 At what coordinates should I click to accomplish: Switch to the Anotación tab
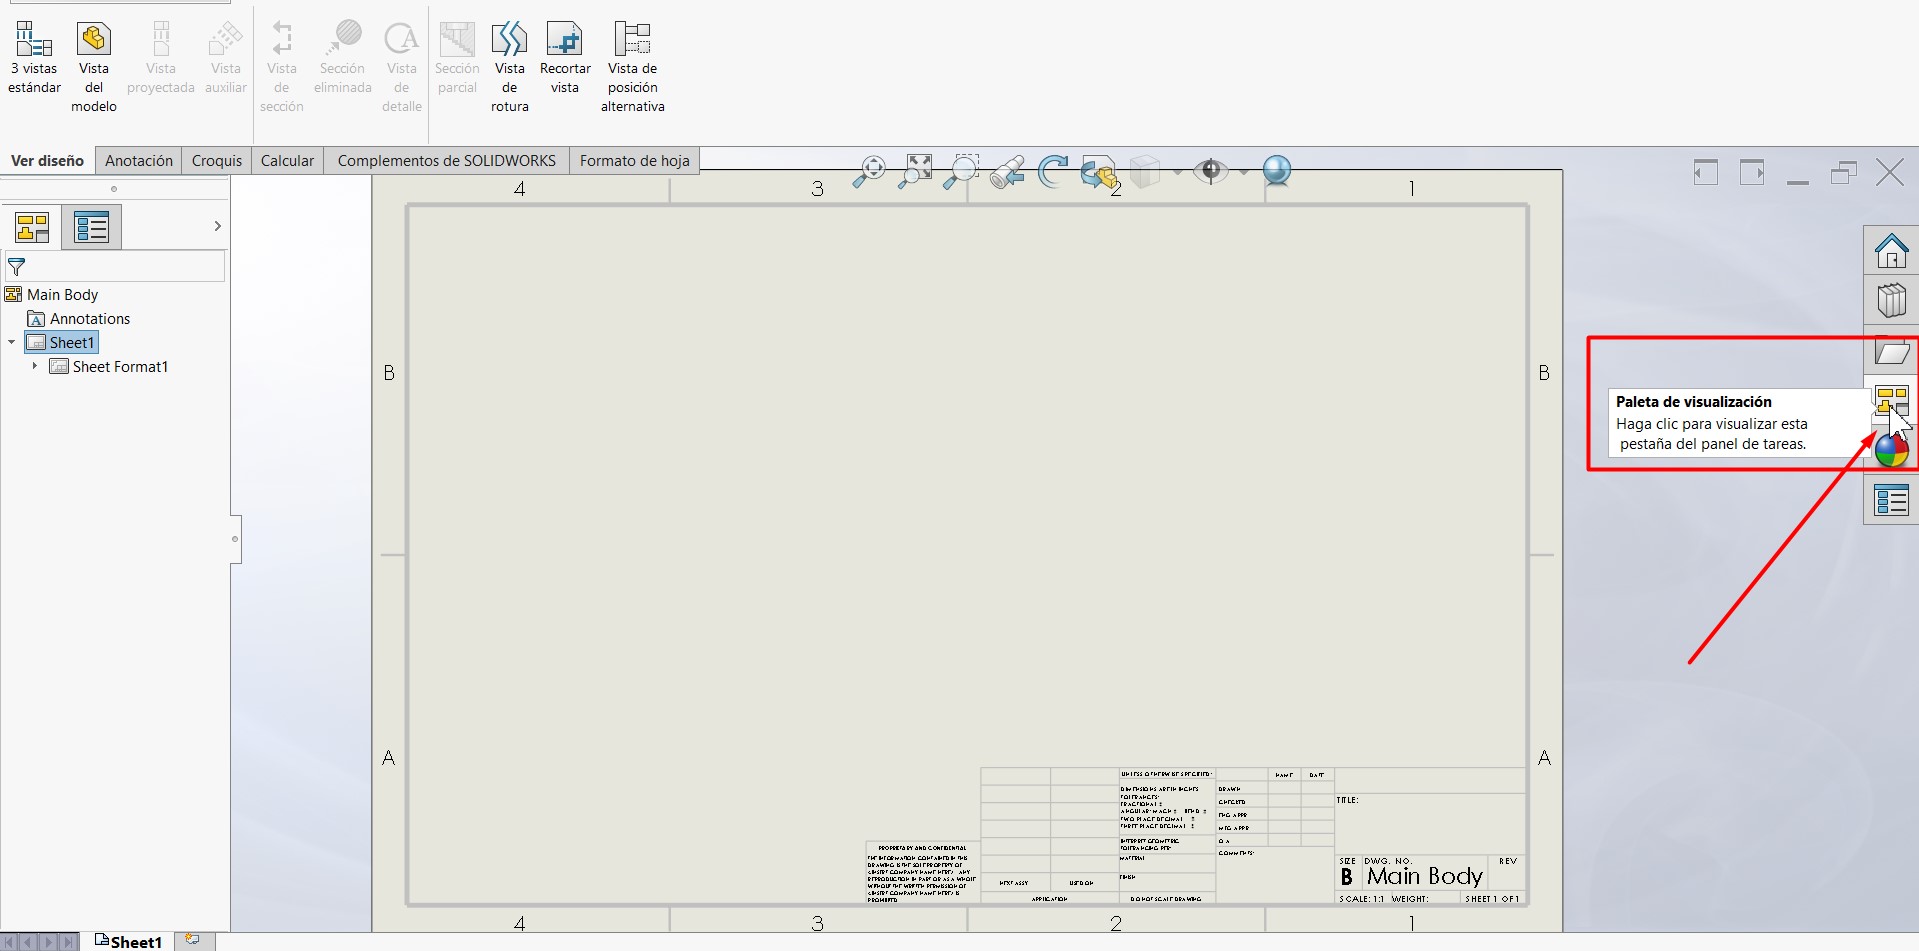click(139, 160)
